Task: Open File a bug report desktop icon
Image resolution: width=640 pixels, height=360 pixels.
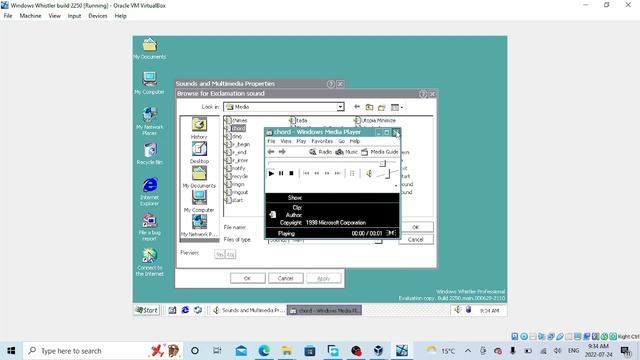Action: click(x=149, y=227)
